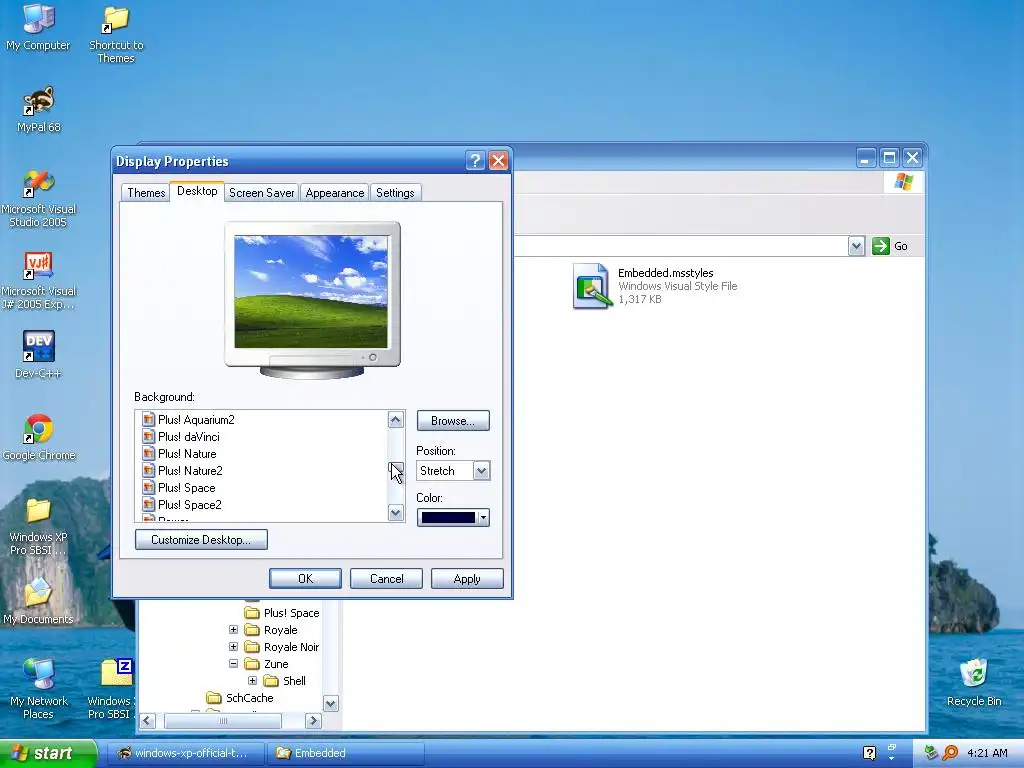Click taskbar tray help question mark icon
The image size is (1024, 768).
pyautogui.click(x=869, y=753)
